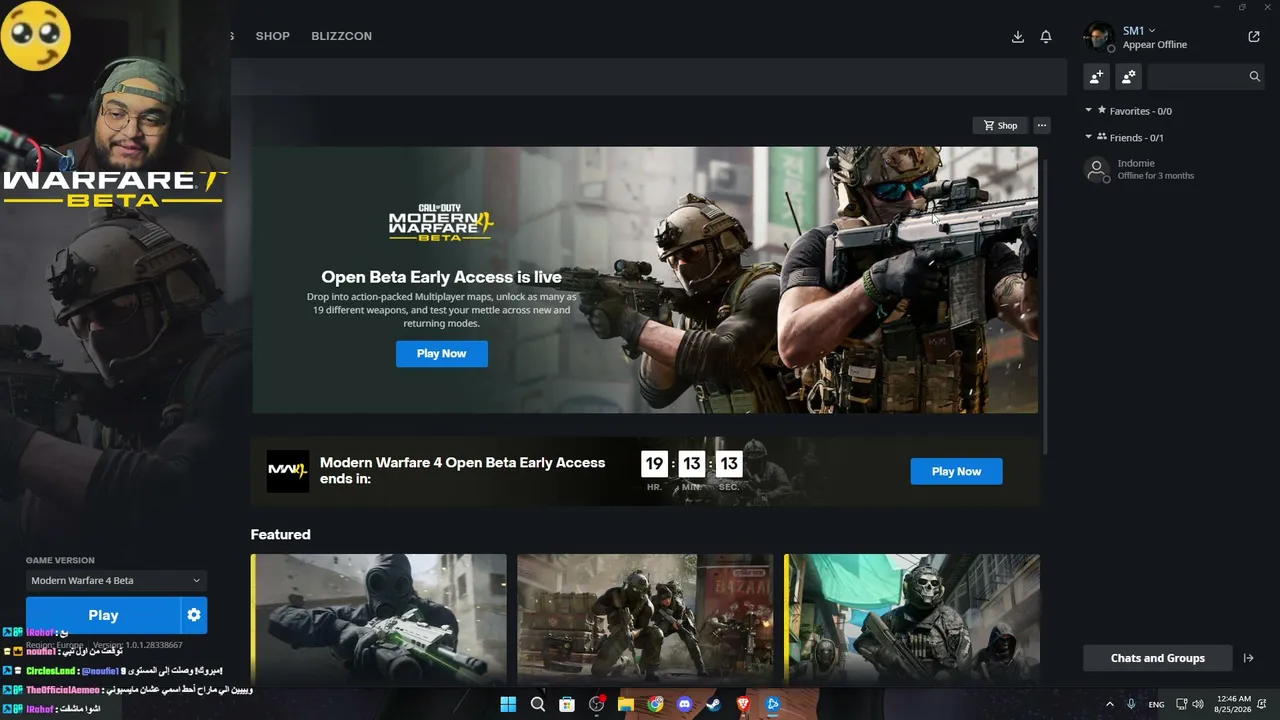Open the three-dot options menu beside Shop
The width and height of the screenshot is (1280, 720).
1042,125
